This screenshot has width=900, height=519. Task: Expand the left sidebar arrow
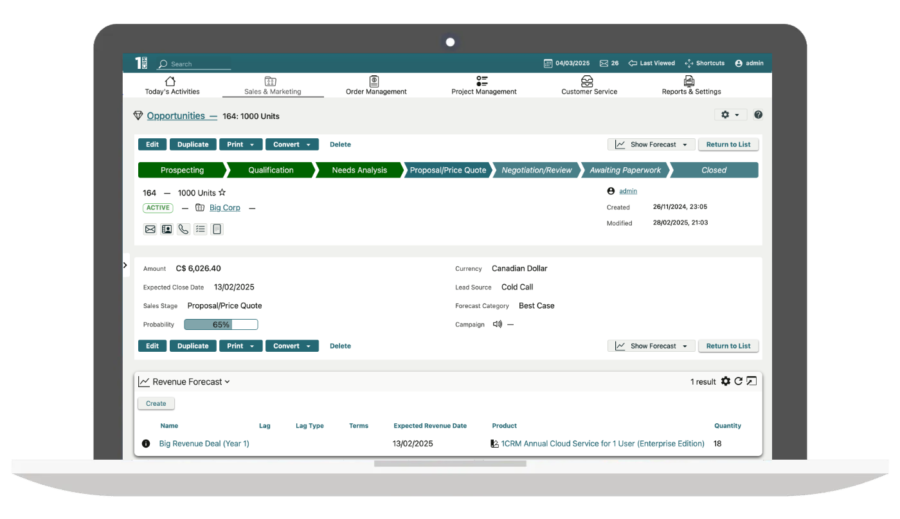(125, 266)
